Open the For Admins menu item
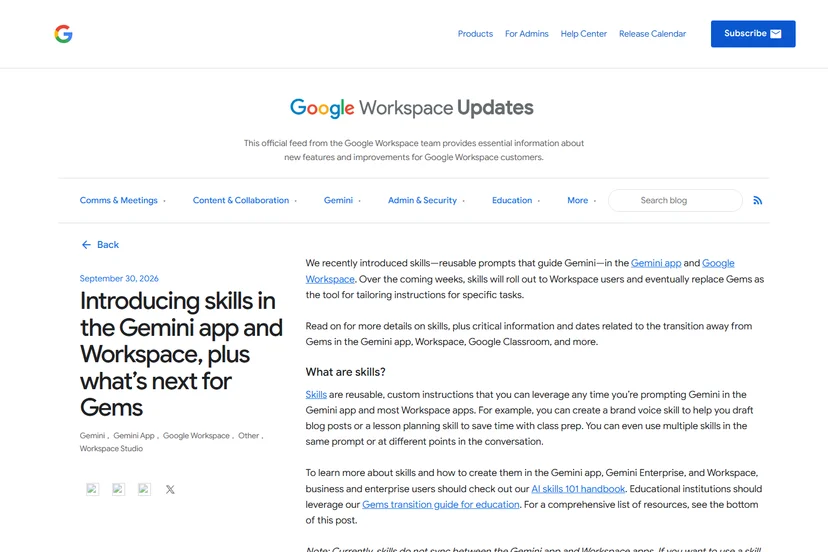Image resolution: width=828 pixels, height=552 pixels. coord(526,34)
